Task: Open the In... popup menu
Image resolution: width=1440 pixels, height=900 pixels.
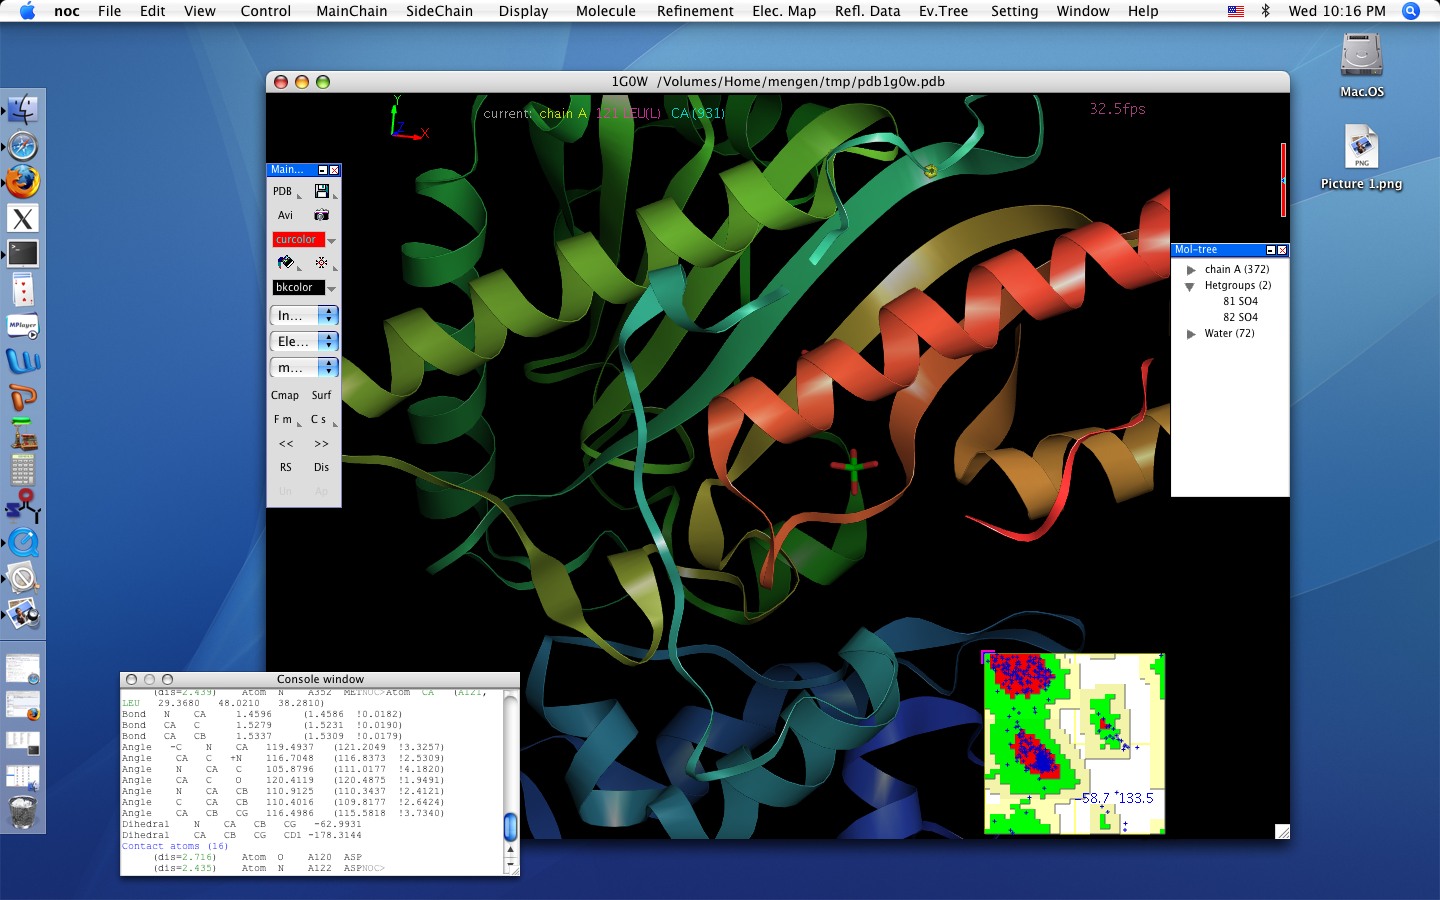Action: pos(304,315)
